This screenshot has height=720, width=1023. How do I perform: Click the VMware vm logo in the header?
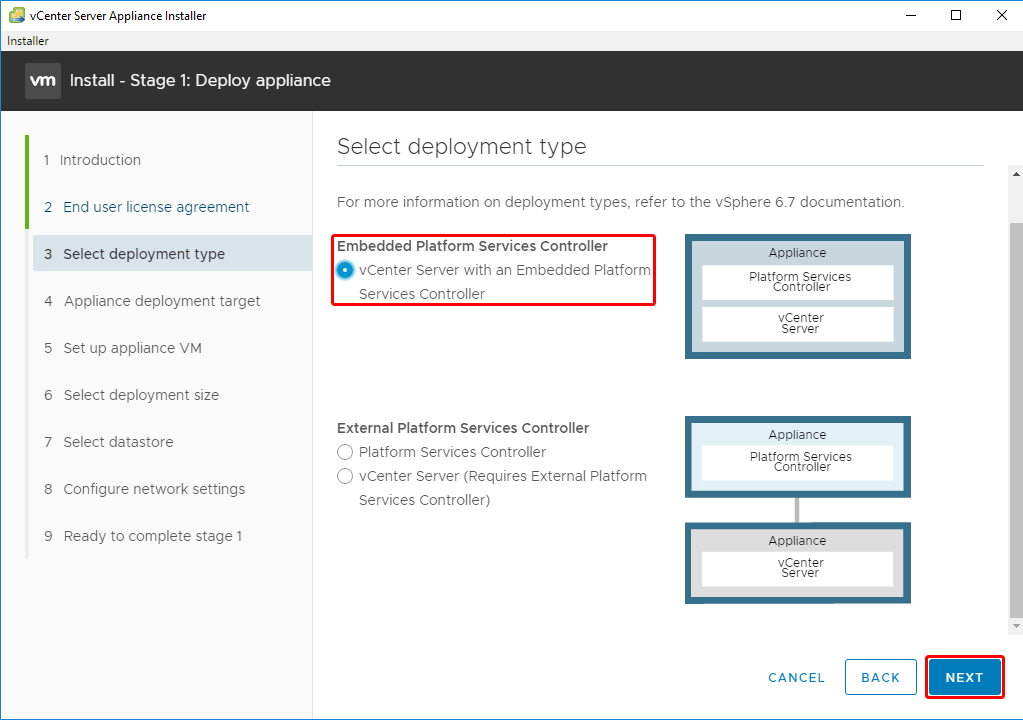43,81
